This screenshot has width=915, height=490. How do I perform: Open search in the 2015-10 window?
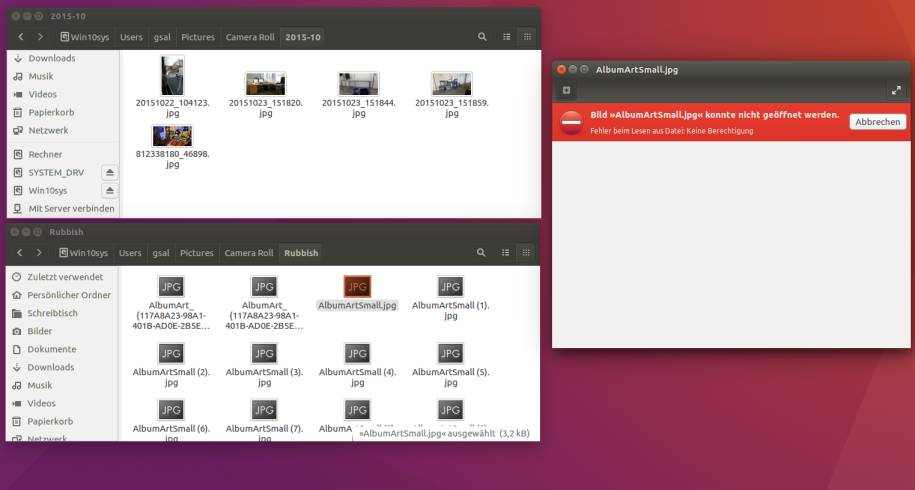(482, 37)
